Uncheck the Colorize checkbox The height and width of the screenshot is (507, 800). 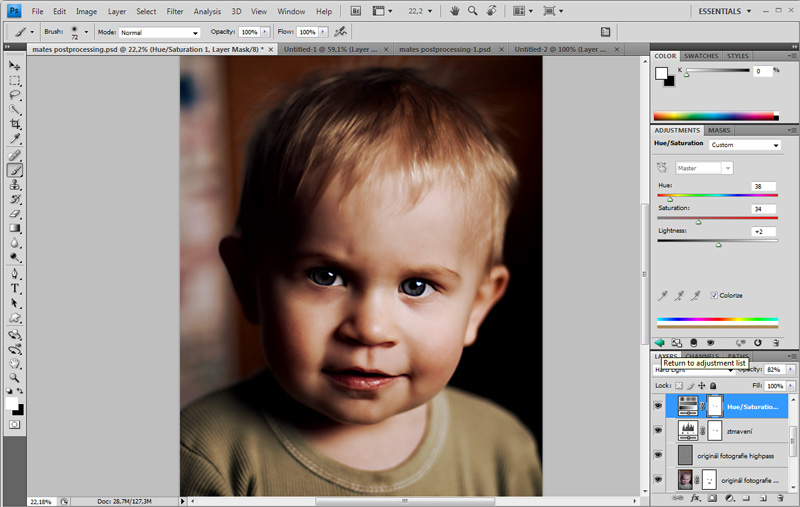[x=713, y=295]
